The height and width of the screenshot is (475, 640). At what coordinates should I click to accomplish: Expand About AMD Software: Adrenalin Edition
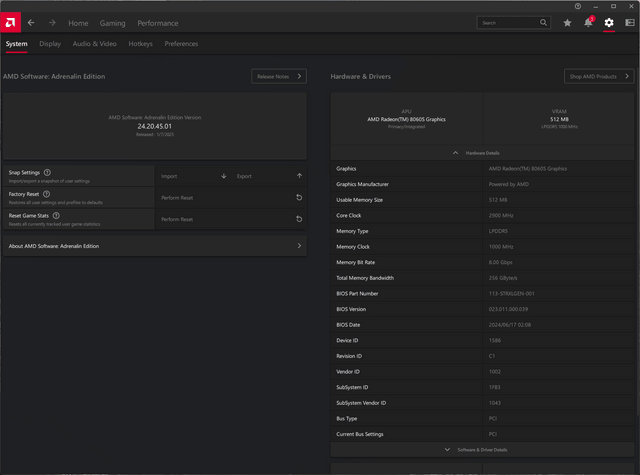click(x=155, y=246)
